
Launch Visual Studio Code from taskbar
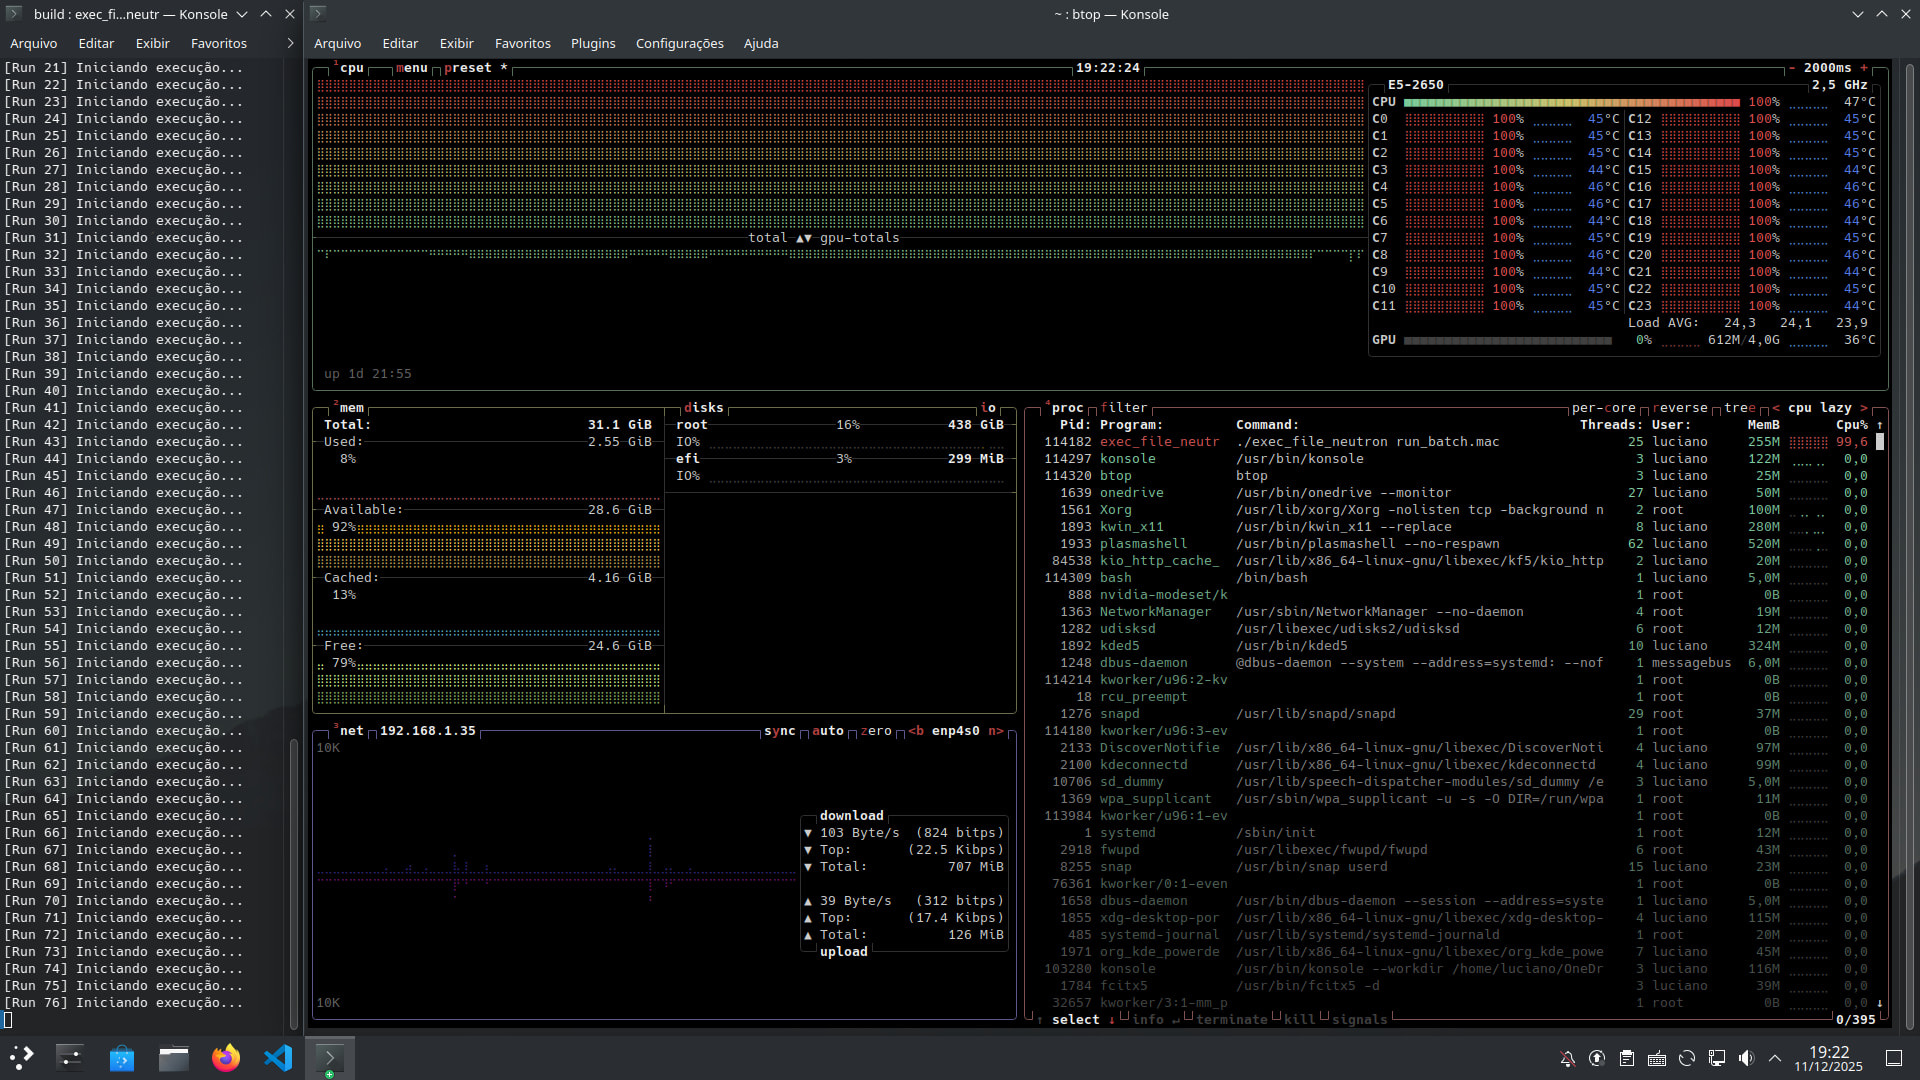(x=278, y=1057)
